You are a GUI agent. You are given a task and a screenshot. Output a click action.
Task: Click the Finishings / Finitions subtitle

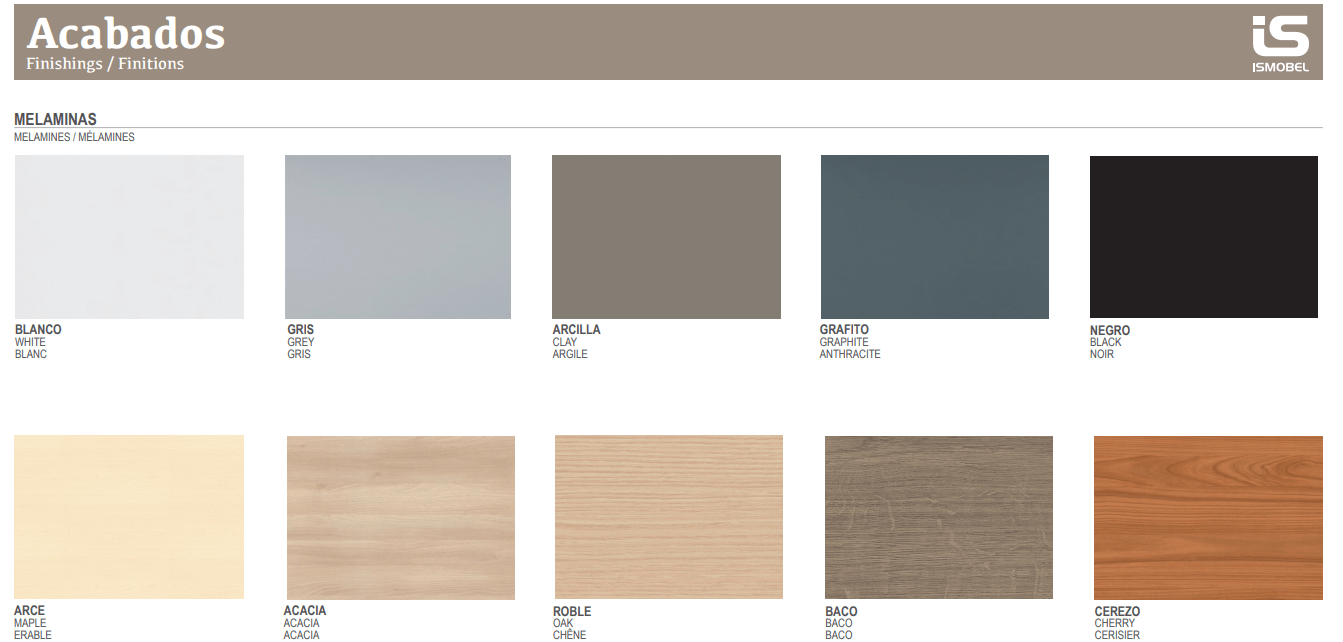point(105,64)
